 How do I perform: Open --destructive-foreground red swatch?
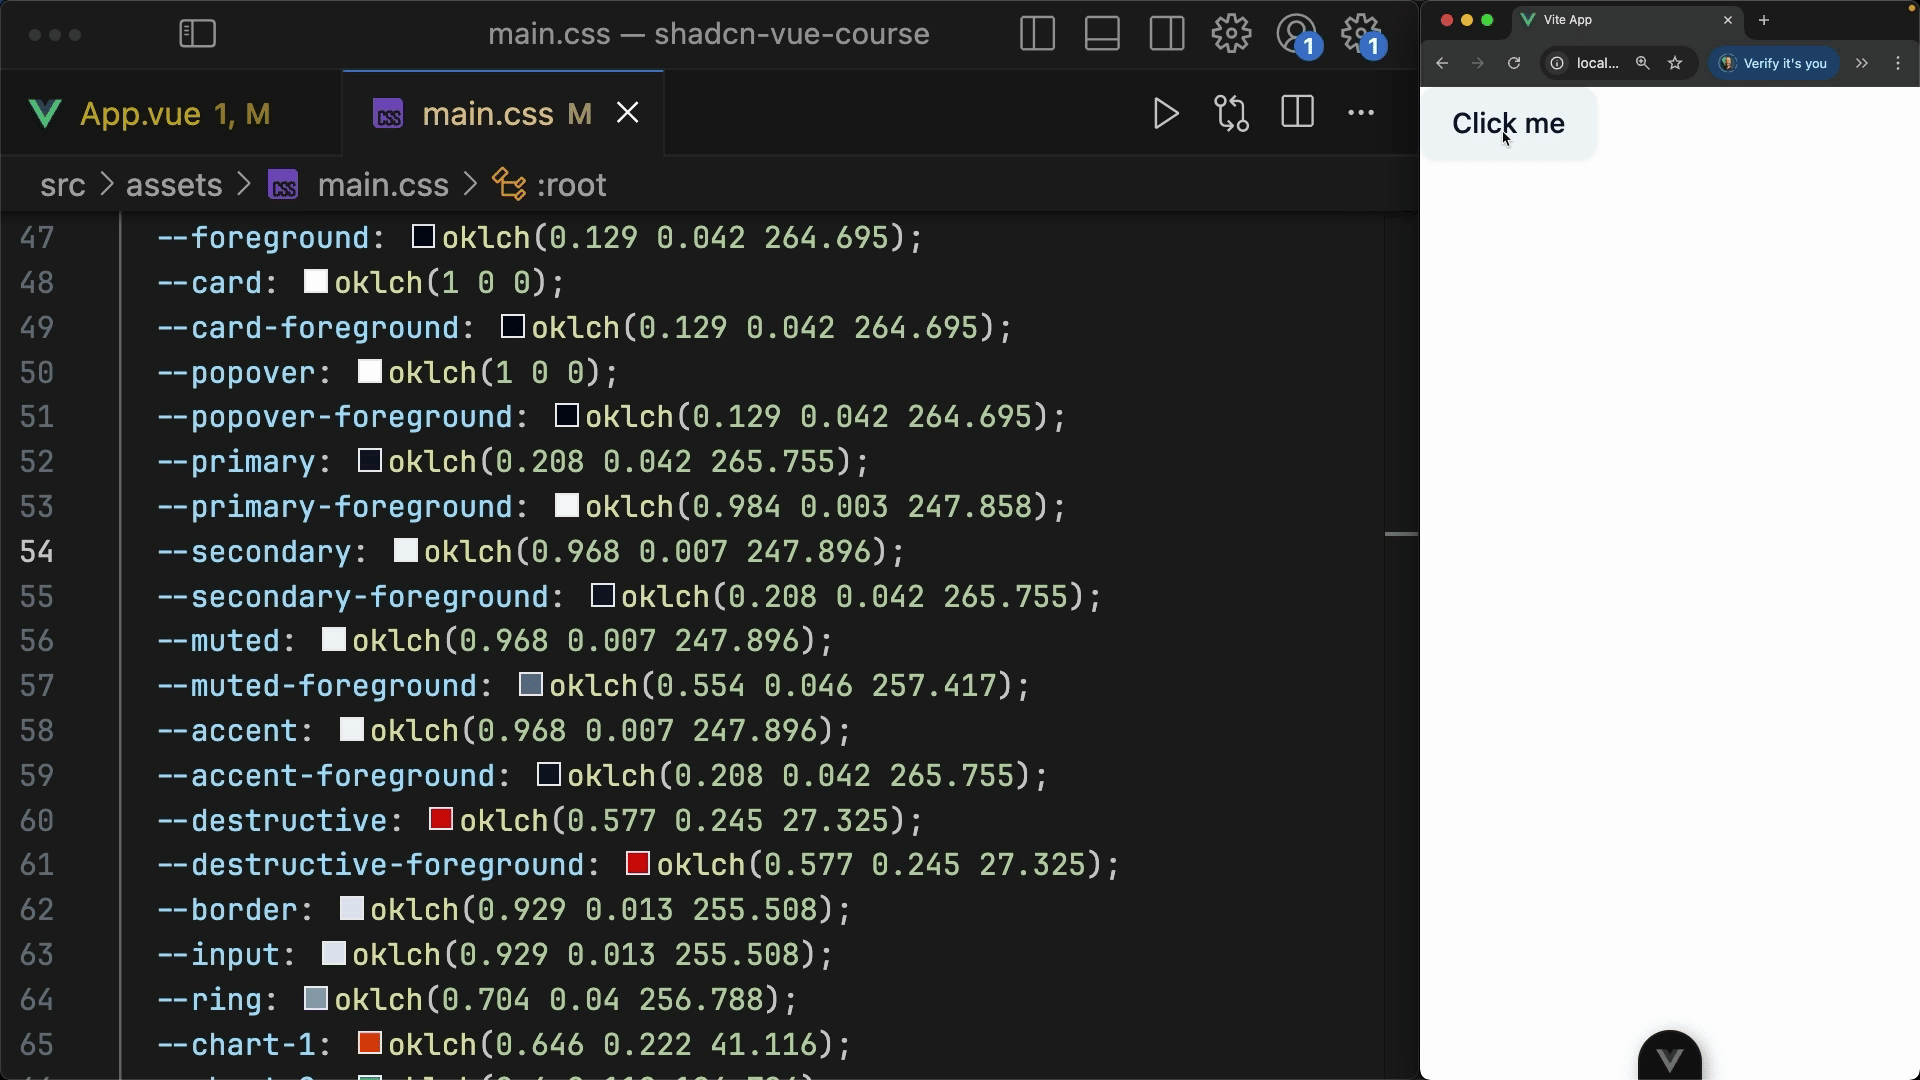(x=637, y=864)
